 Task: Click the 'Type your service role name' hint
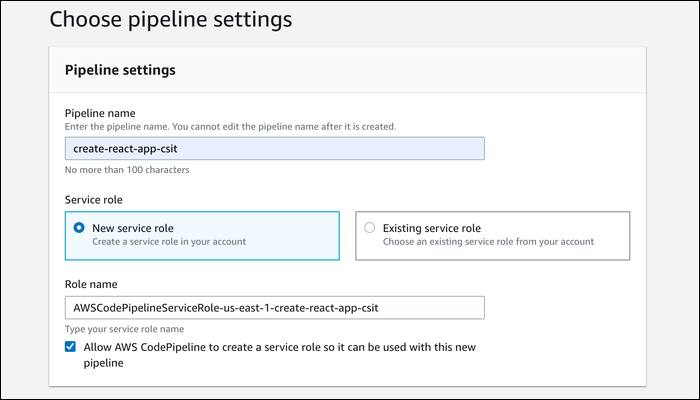click(124, 329)
